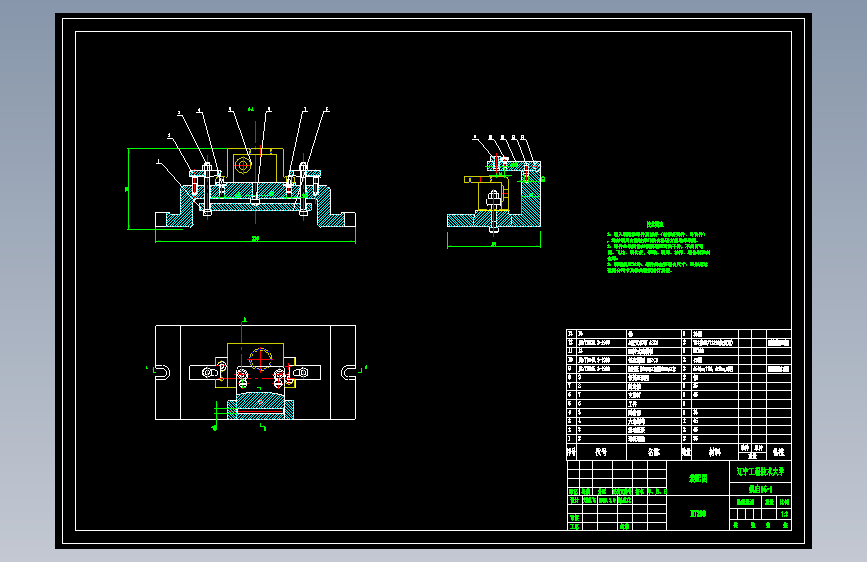
Task: Select the '1:2' scale value
Action: (785, 514)
